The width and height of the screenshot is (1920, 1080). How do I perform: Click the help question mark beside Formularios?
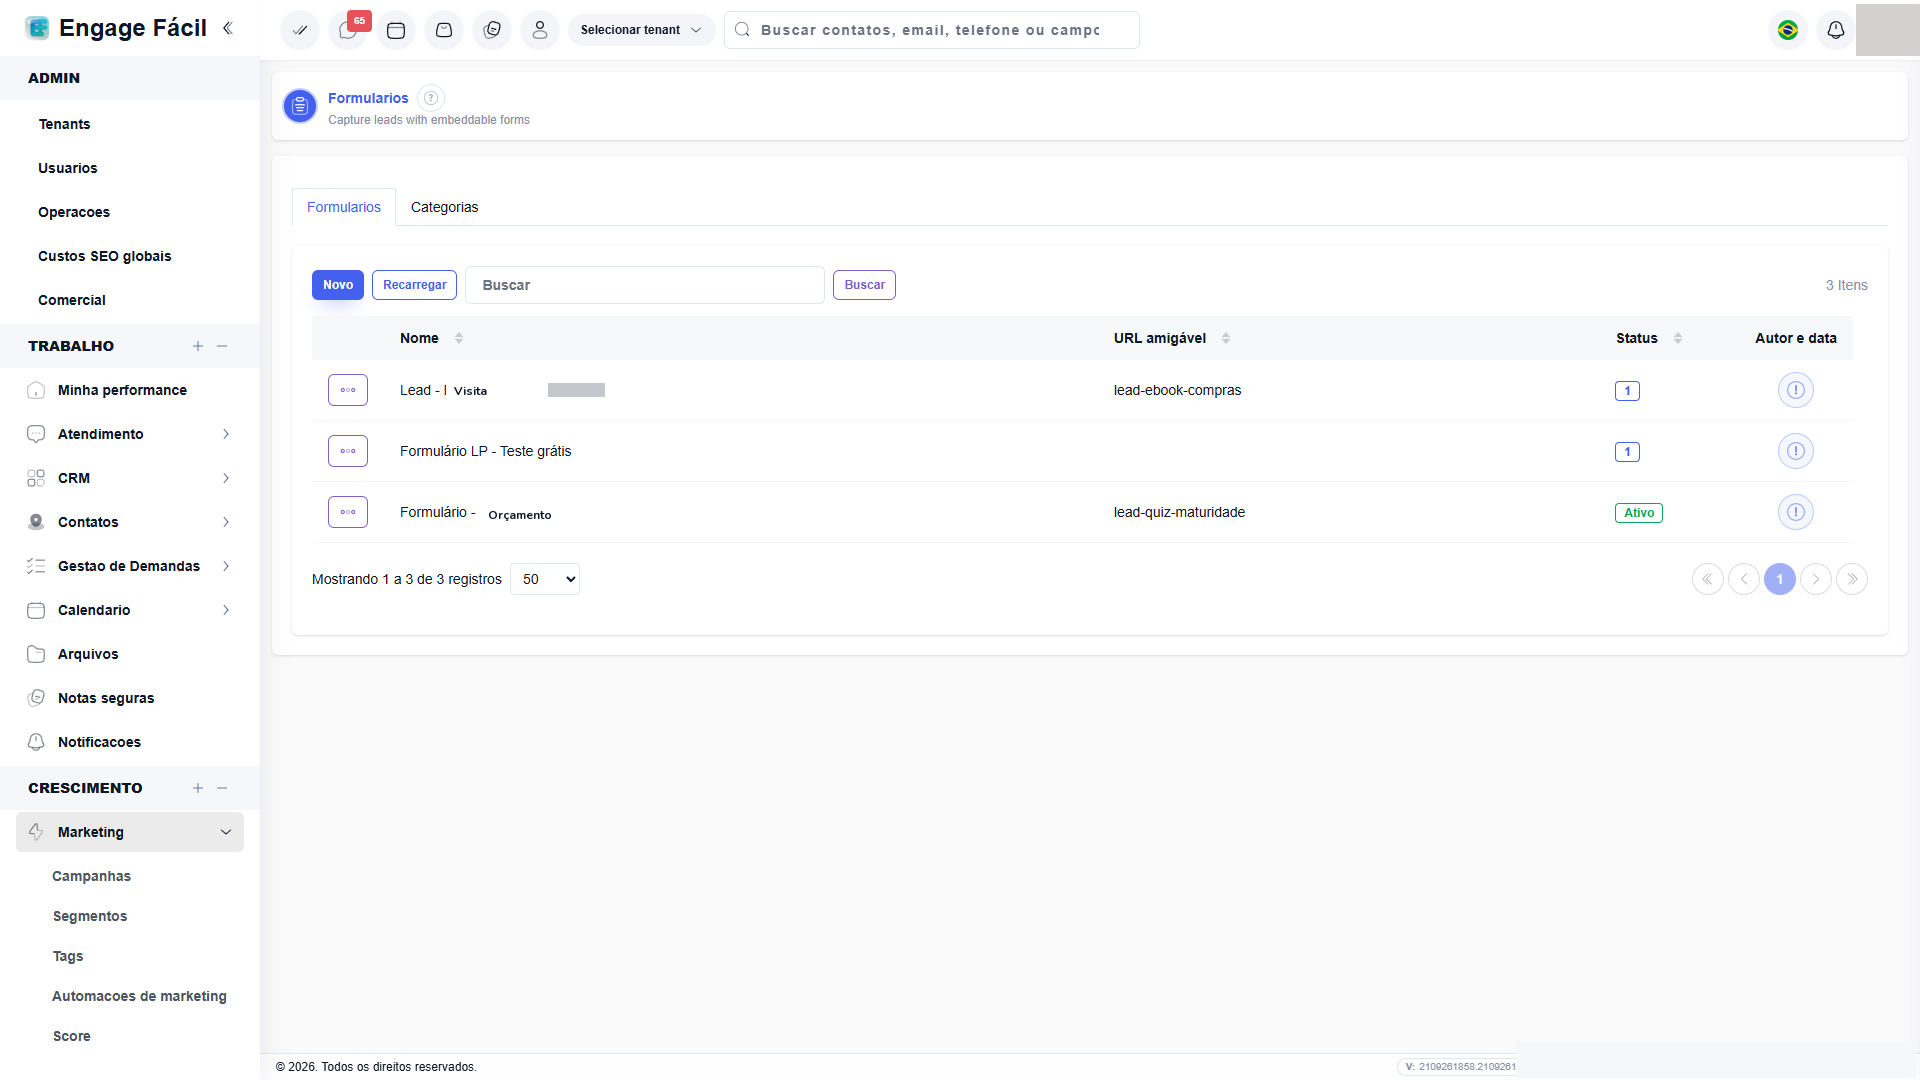(431, 98)
